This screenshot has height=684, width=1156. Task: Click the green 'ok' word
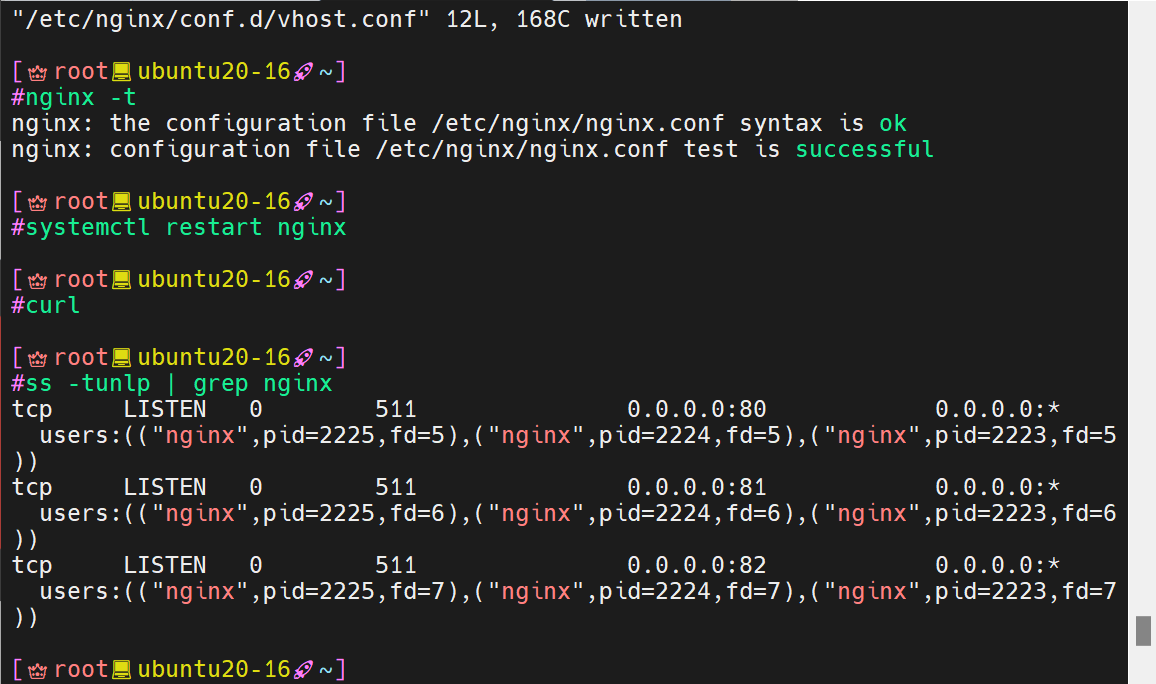pyautogui.click(x=893, y=123)
